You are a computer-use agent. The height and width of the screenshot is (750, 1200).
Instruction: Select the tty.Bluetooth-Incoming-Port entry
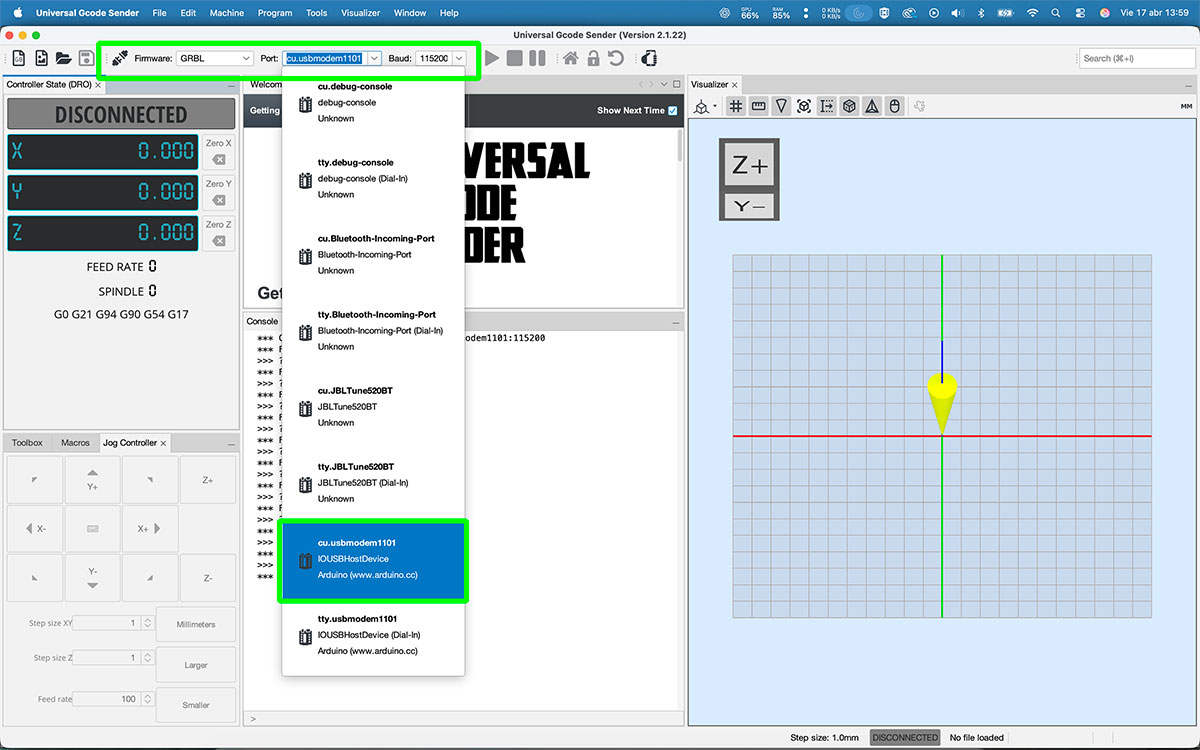click(373, 330)
